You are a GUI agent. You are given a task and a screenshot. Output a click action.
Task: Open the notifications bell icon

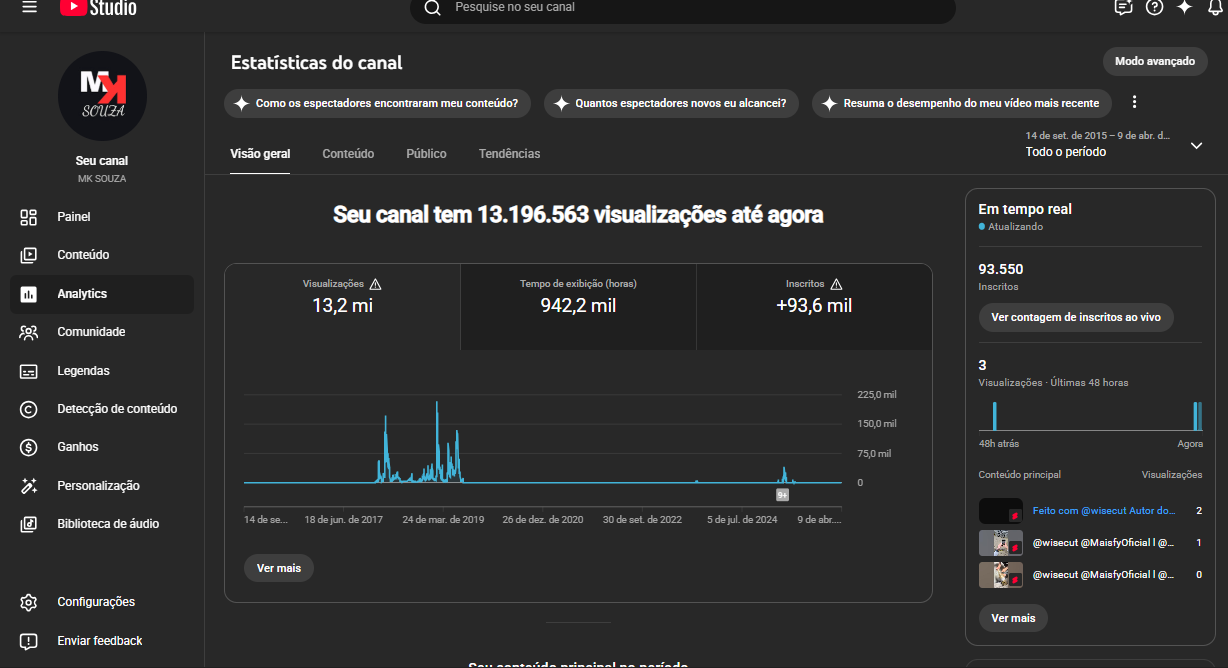coord(1215,7)
